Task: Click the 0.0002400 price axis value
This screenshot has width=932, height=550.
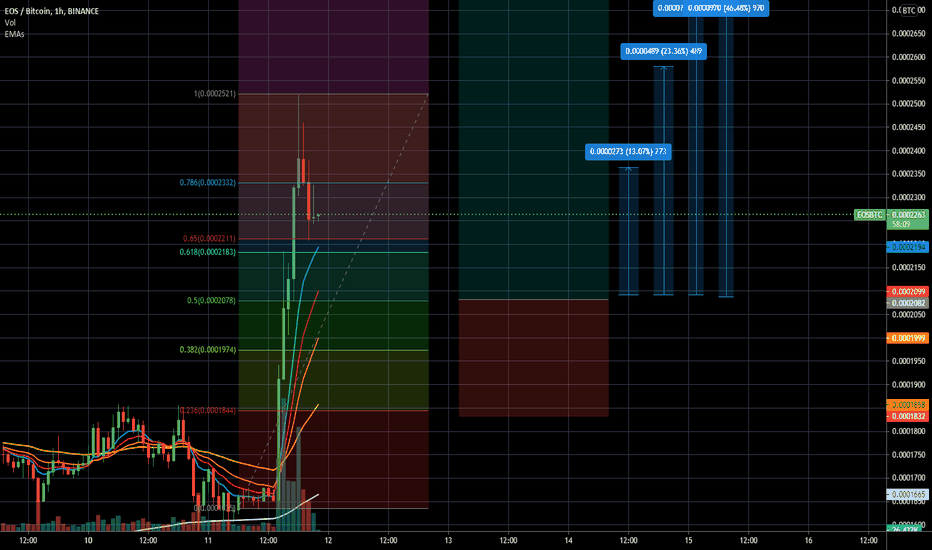Action: (x=908, y=150)
